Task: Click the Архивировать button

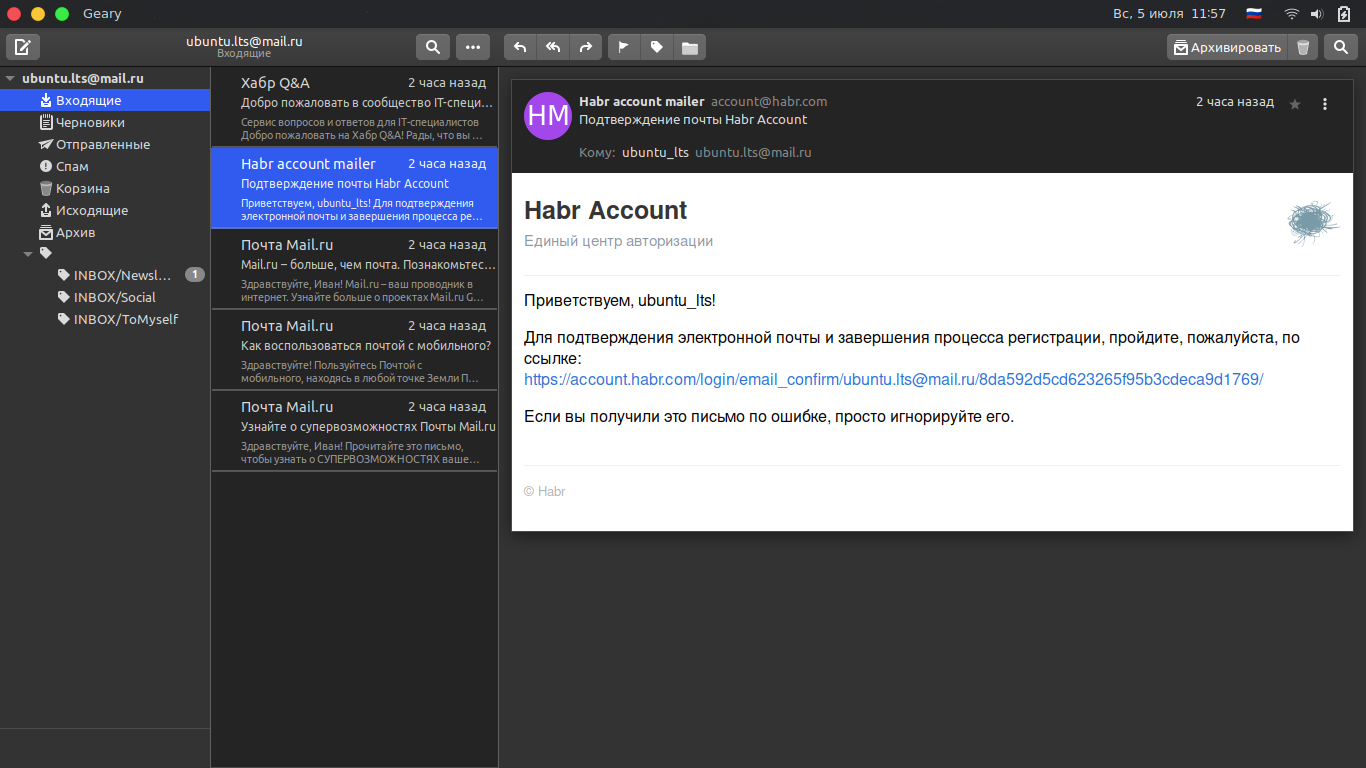Action: (x=1227, y=47)
